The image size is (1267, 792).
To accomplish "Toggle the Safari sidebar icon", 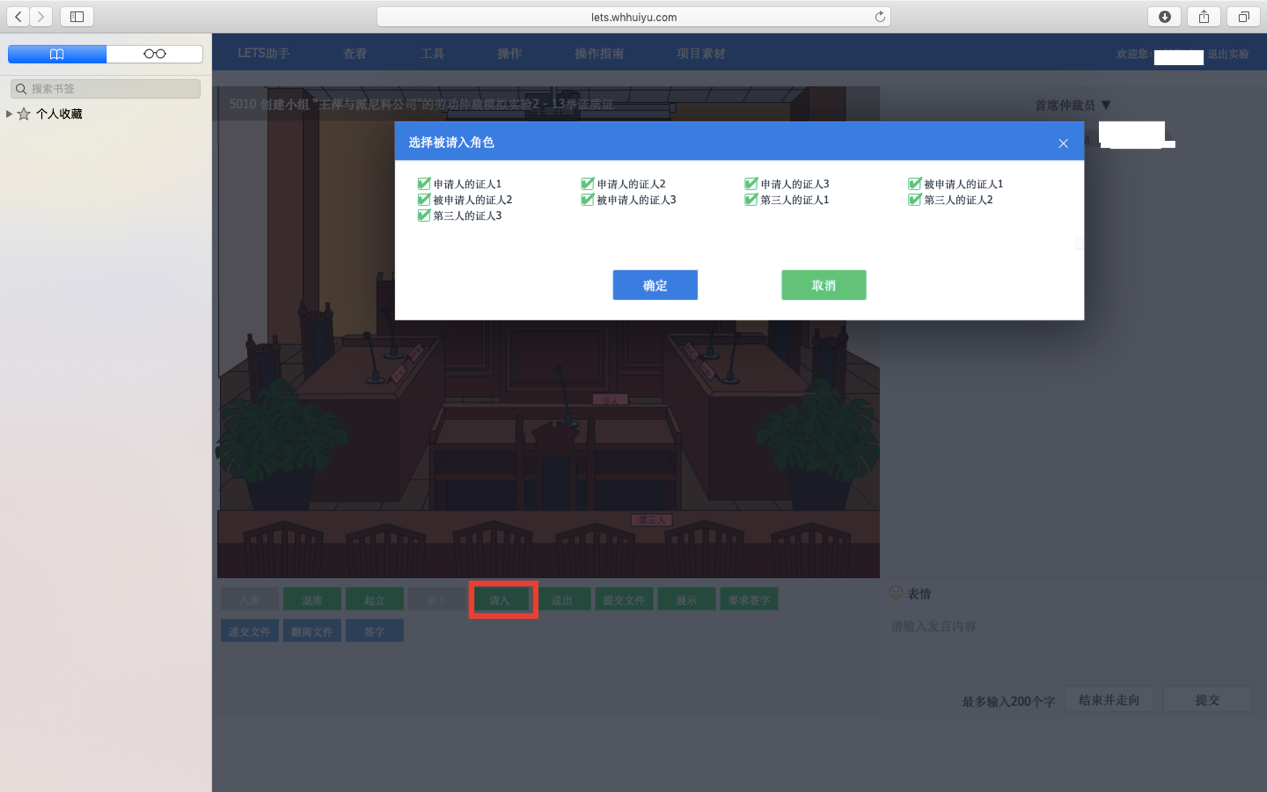I will tap(76, 17).
